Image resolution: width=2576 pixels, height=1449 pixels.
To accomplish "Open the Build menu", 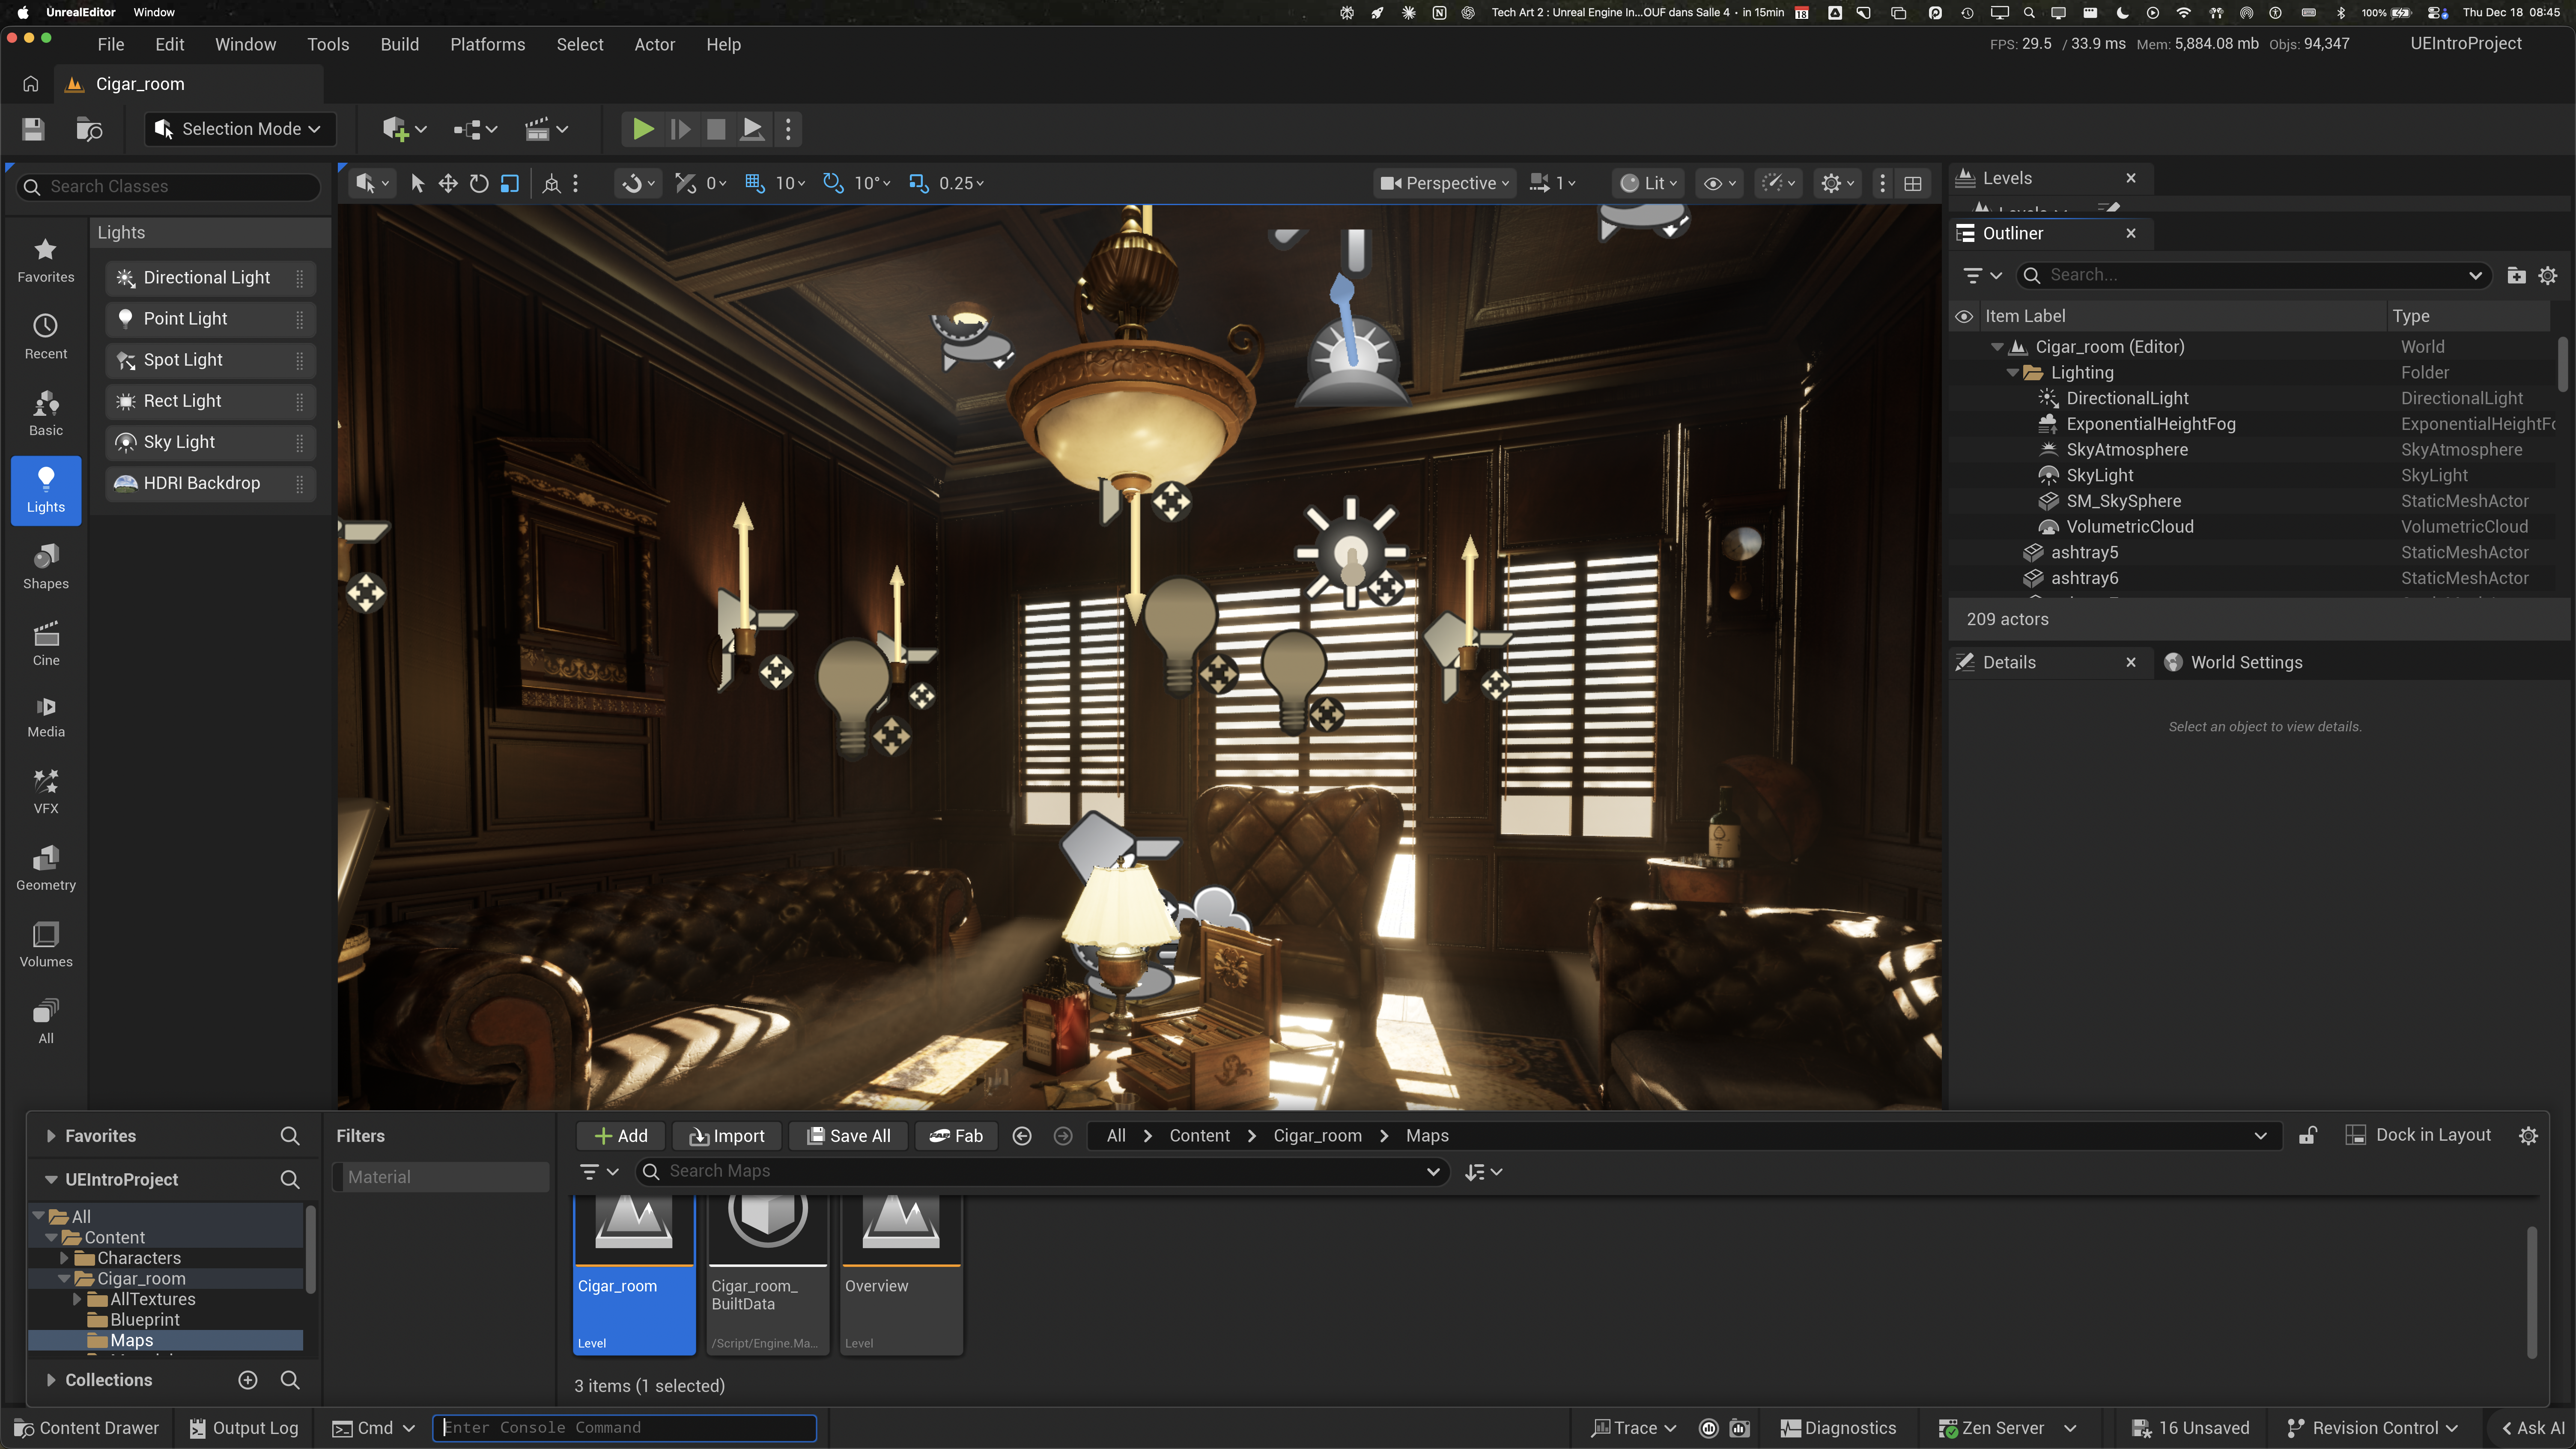I will 400,44.
